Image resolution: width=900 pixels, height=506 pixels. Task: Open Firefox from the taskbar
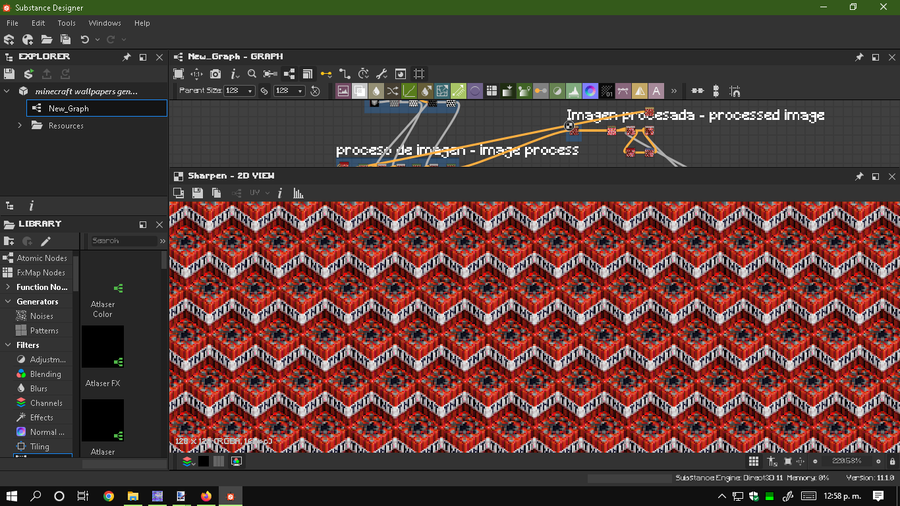tap(205, 496)
